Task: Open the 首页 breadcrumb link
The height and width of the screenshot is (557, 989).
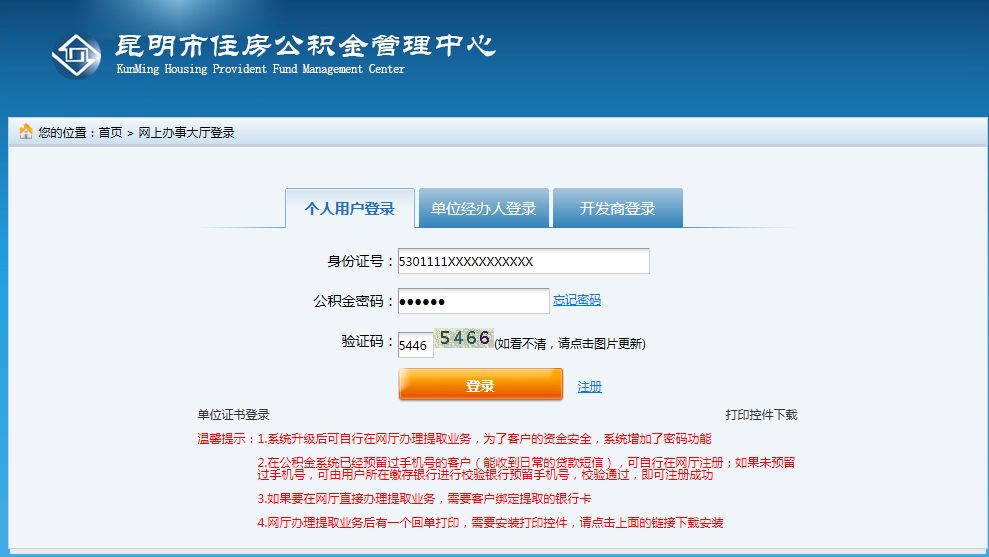Action: click(x=110, y=132)
